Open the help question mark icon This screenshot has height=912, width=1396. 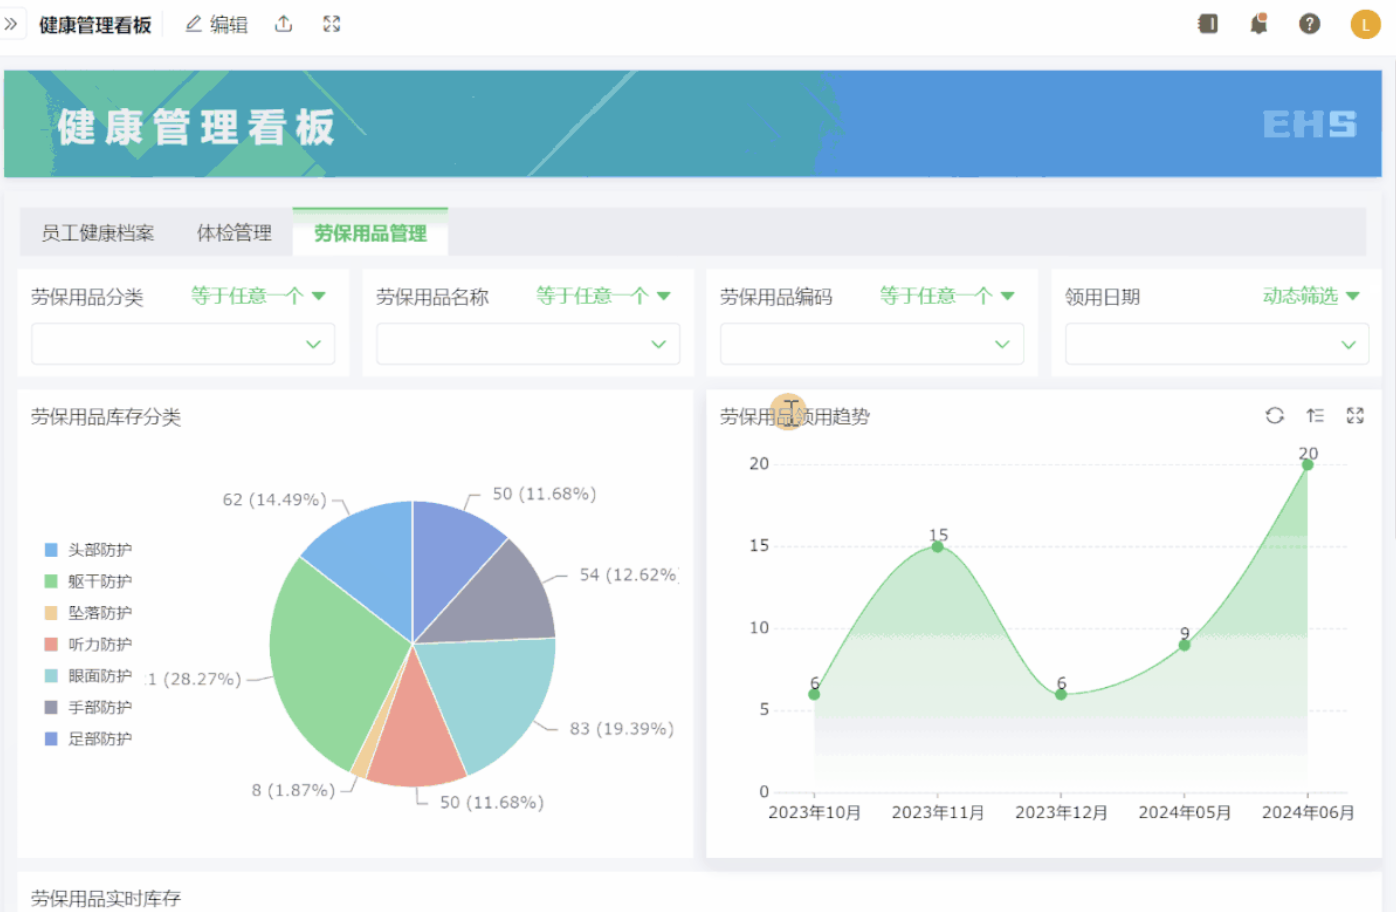pyautogui.click(x=1310, y=24)
